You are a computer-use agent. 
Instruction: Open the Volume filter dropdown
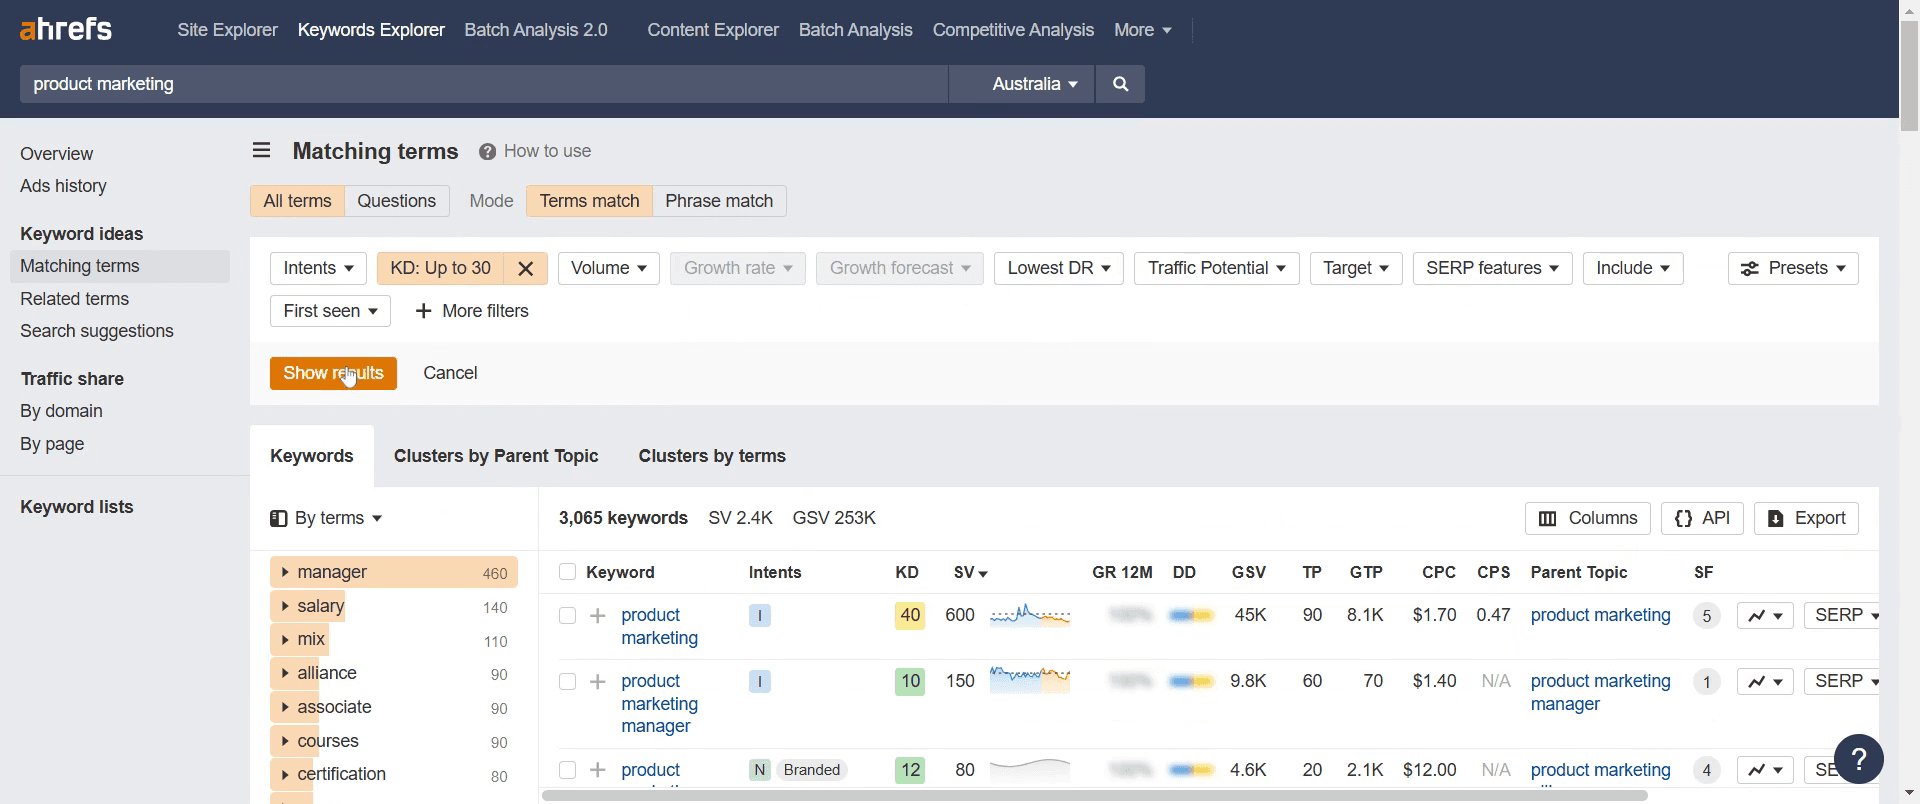click(x=608, y=268)
